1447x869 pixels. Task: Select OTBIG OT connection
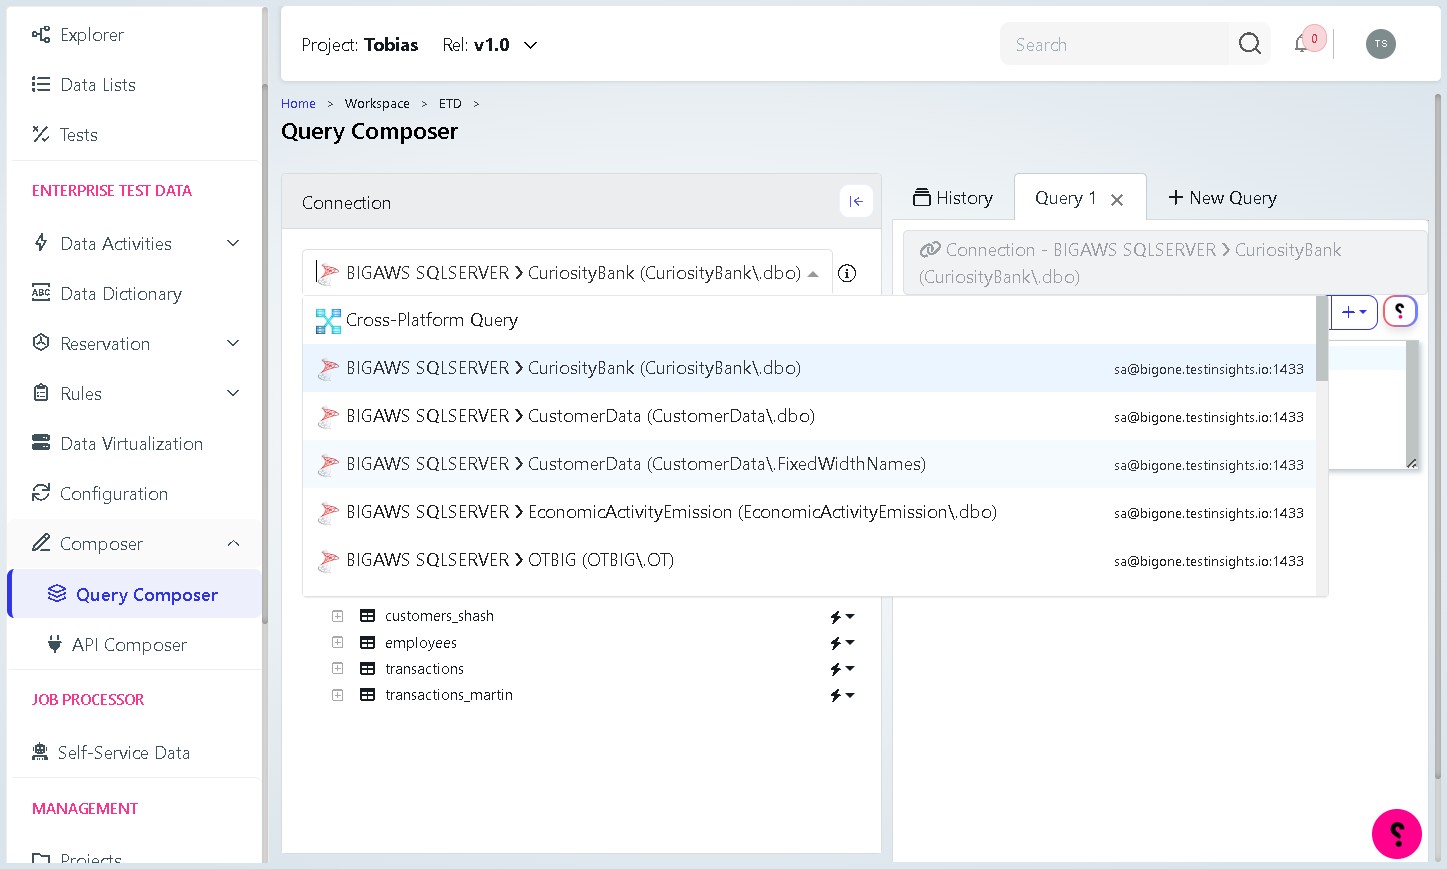(x=809, y=560)
